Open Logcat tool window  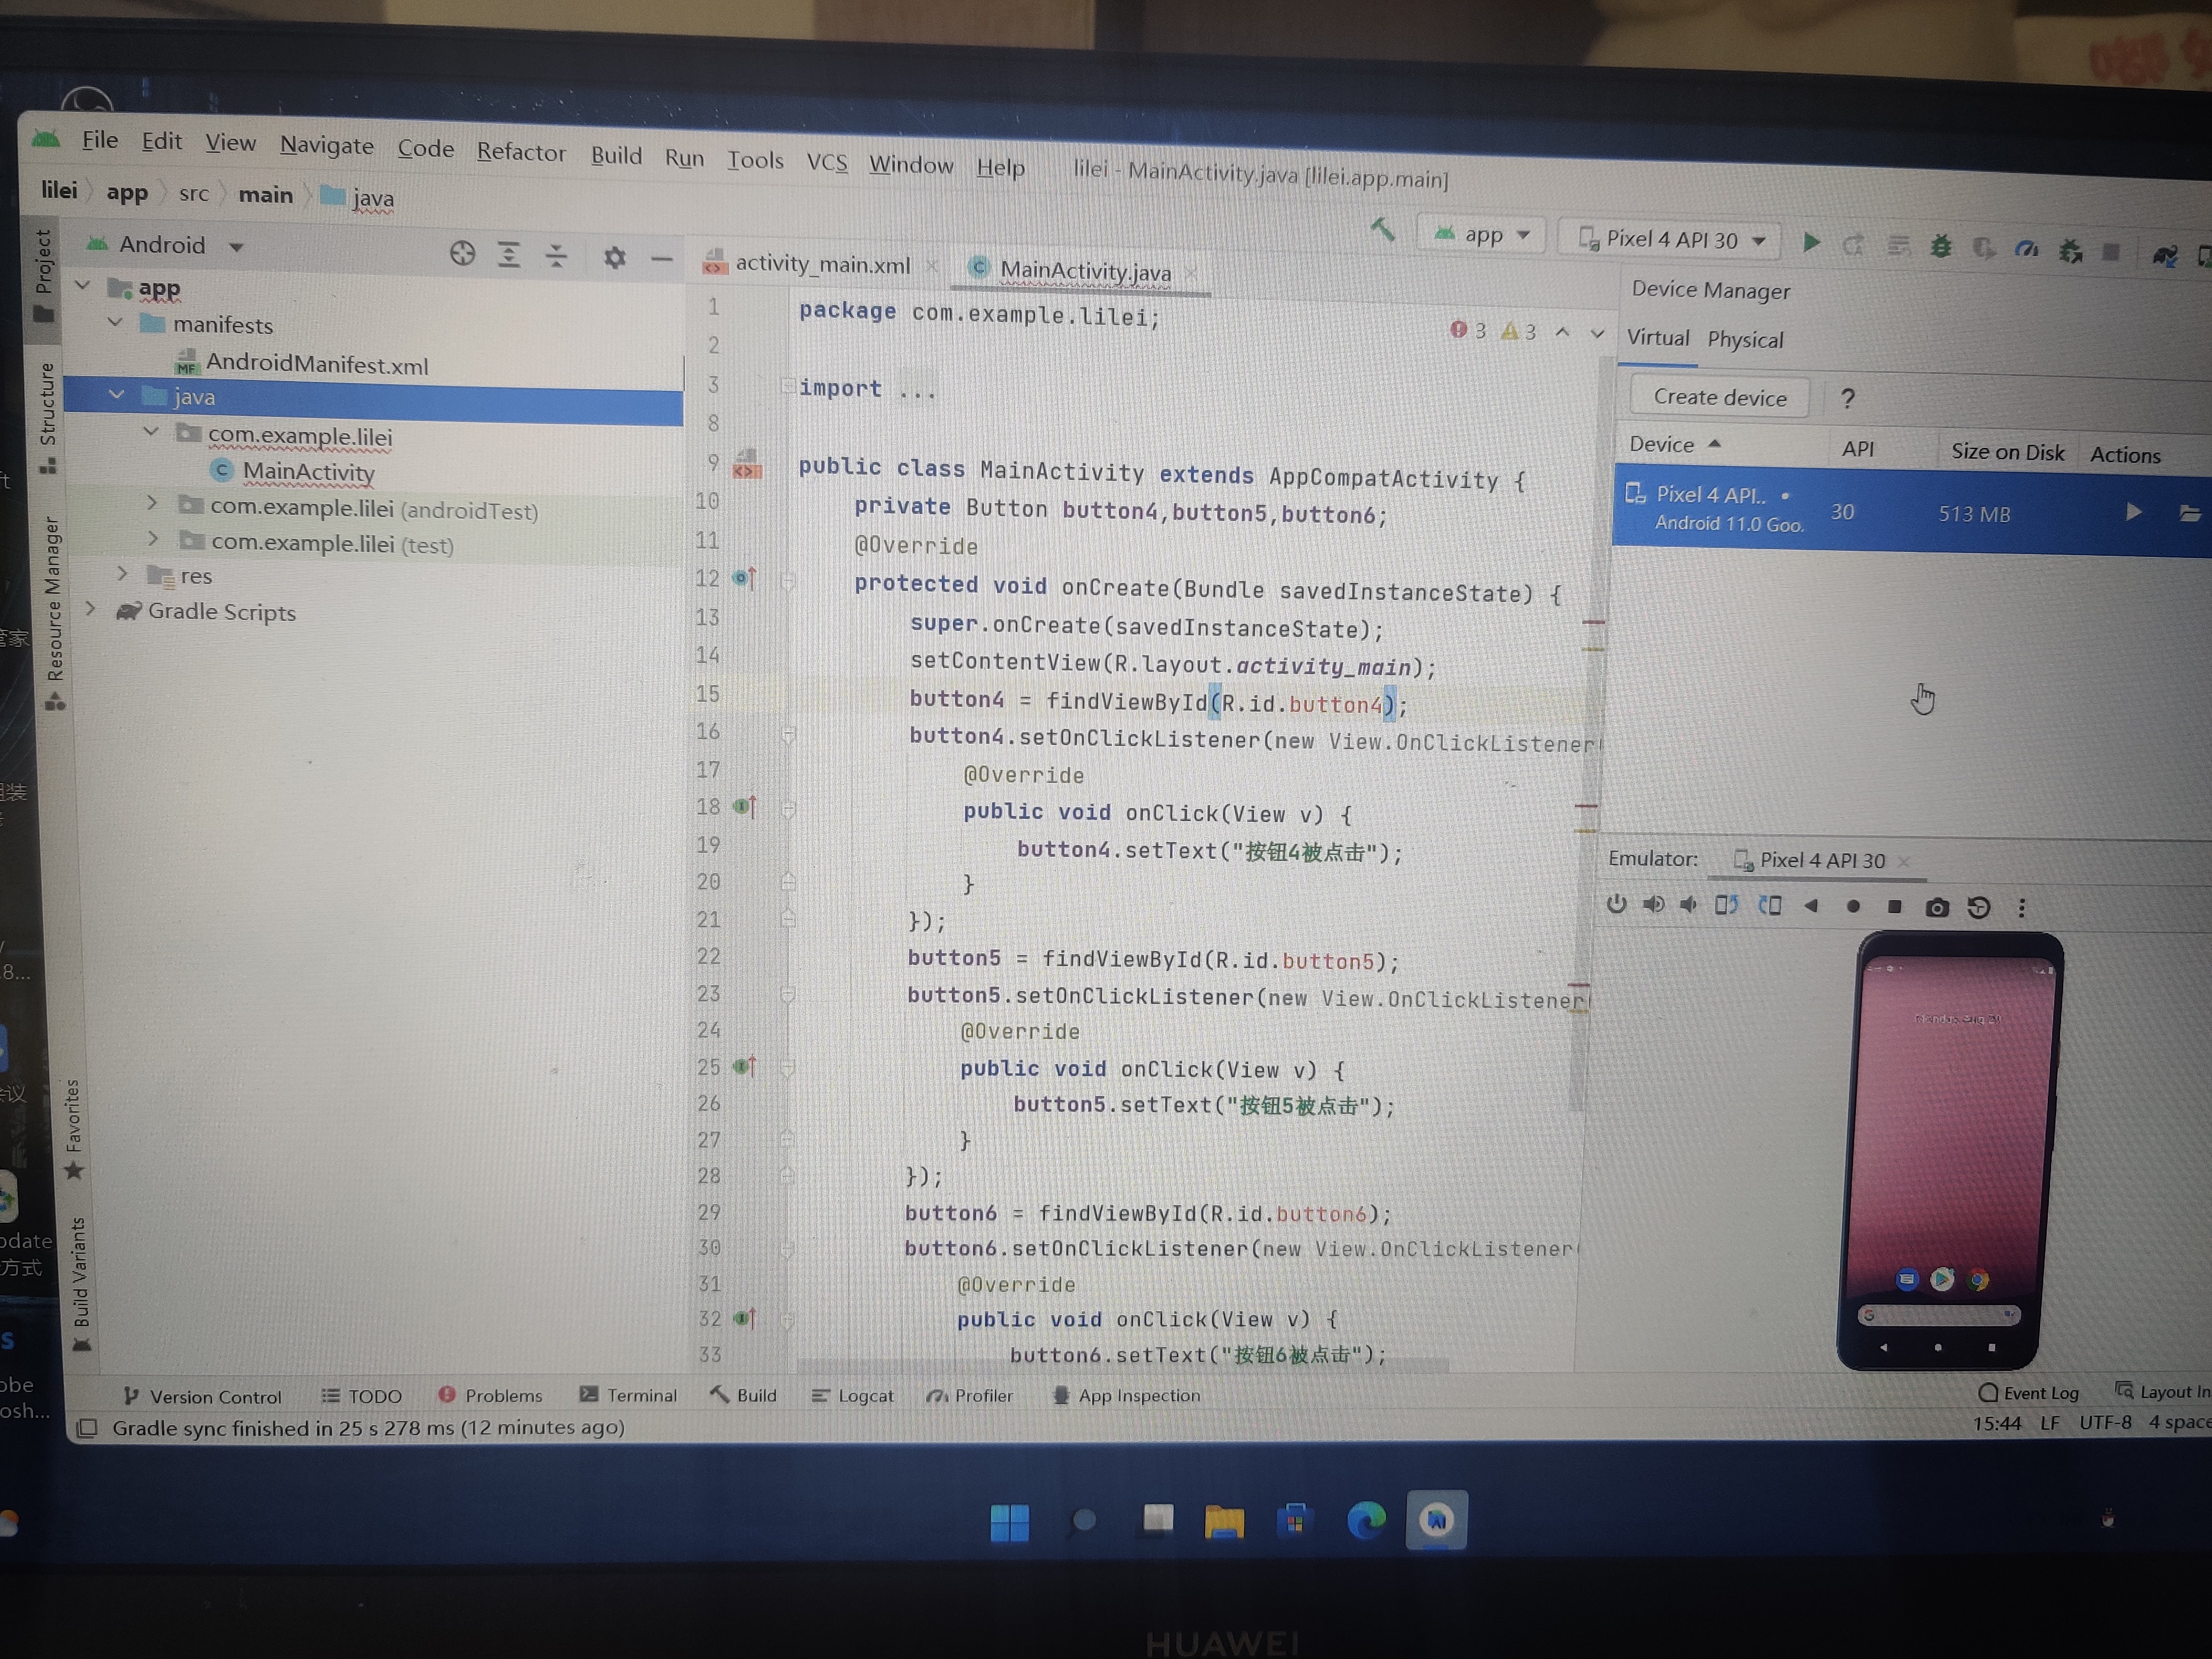853,1395
